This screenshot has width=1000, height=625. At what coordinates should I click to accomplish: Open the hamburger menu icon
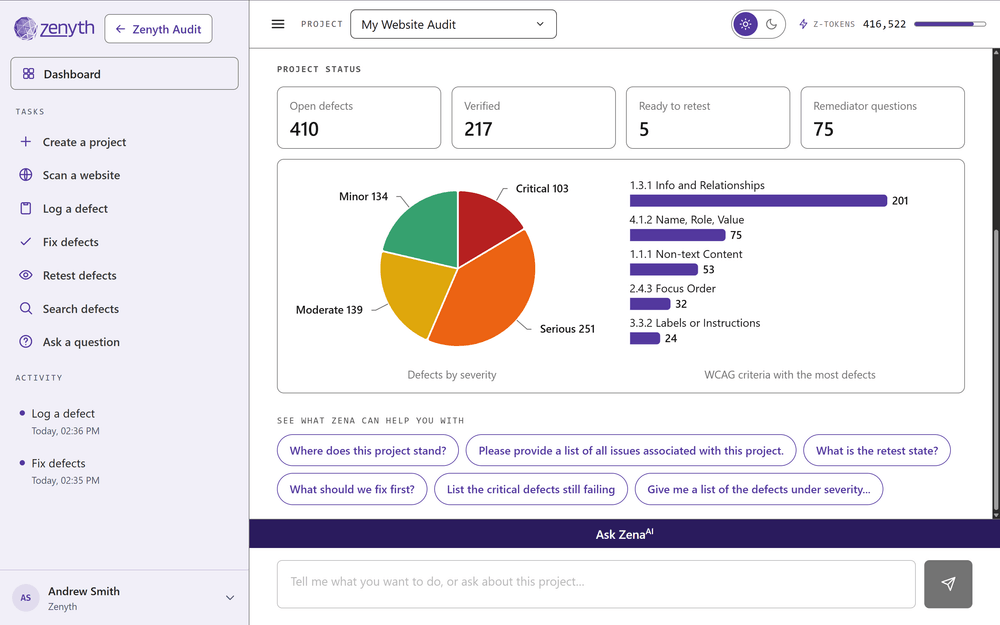[278, 24]
